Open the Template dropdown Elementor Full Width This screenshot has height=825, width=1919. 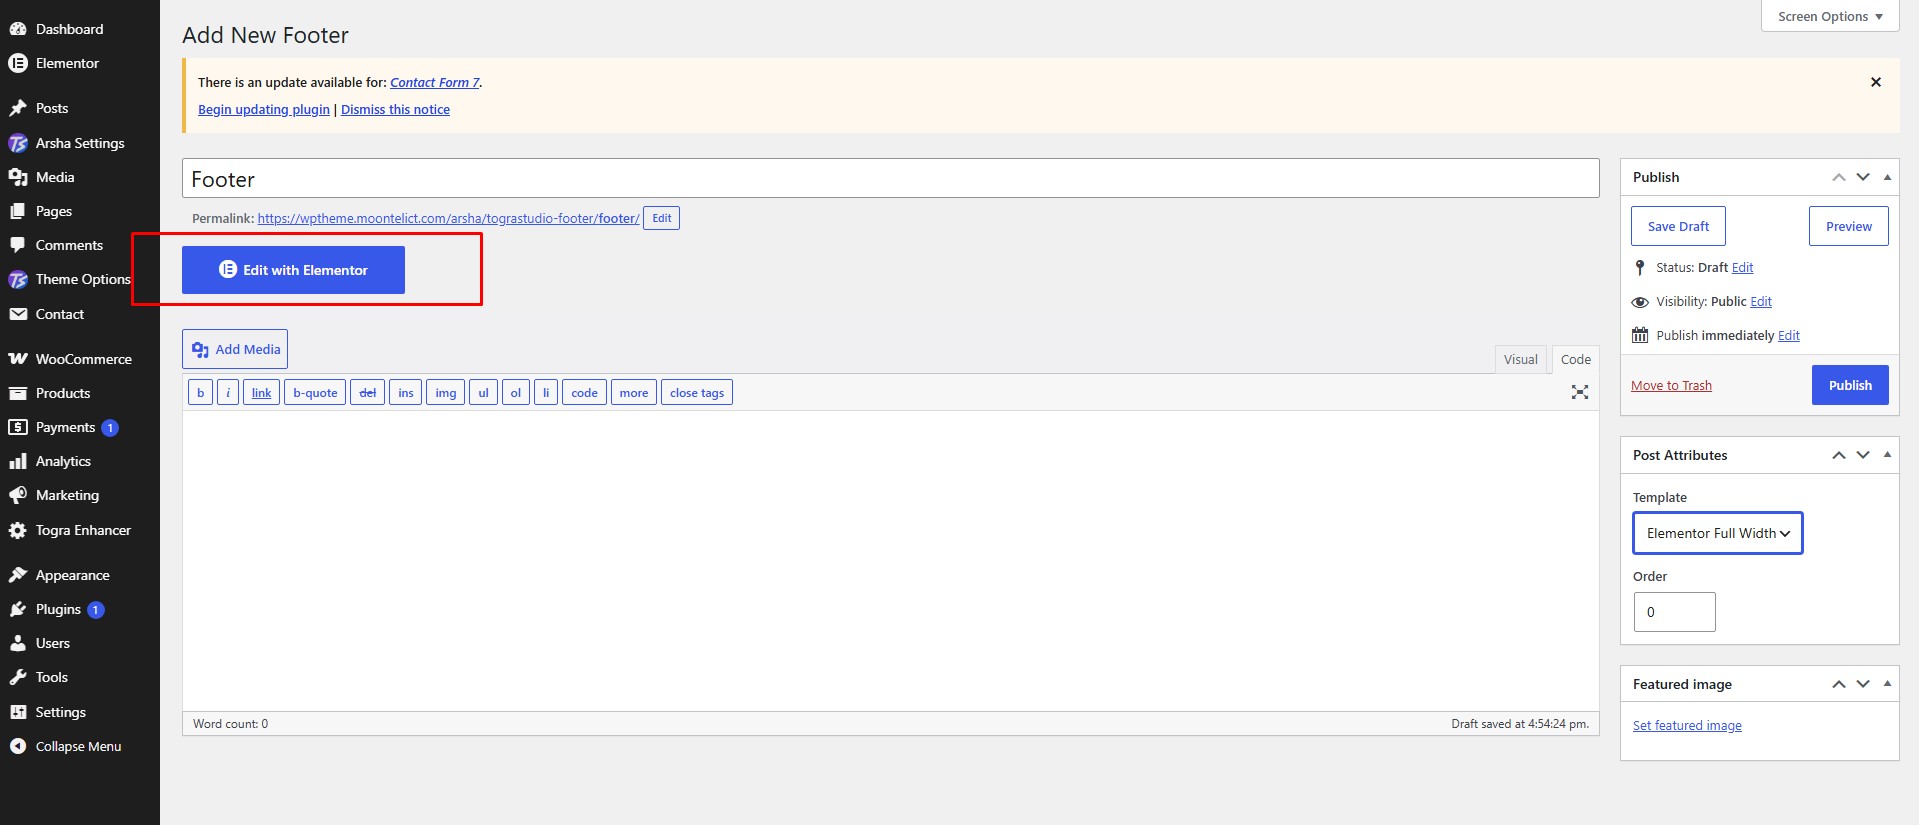pyautogui.click(x=1718, y=533)
